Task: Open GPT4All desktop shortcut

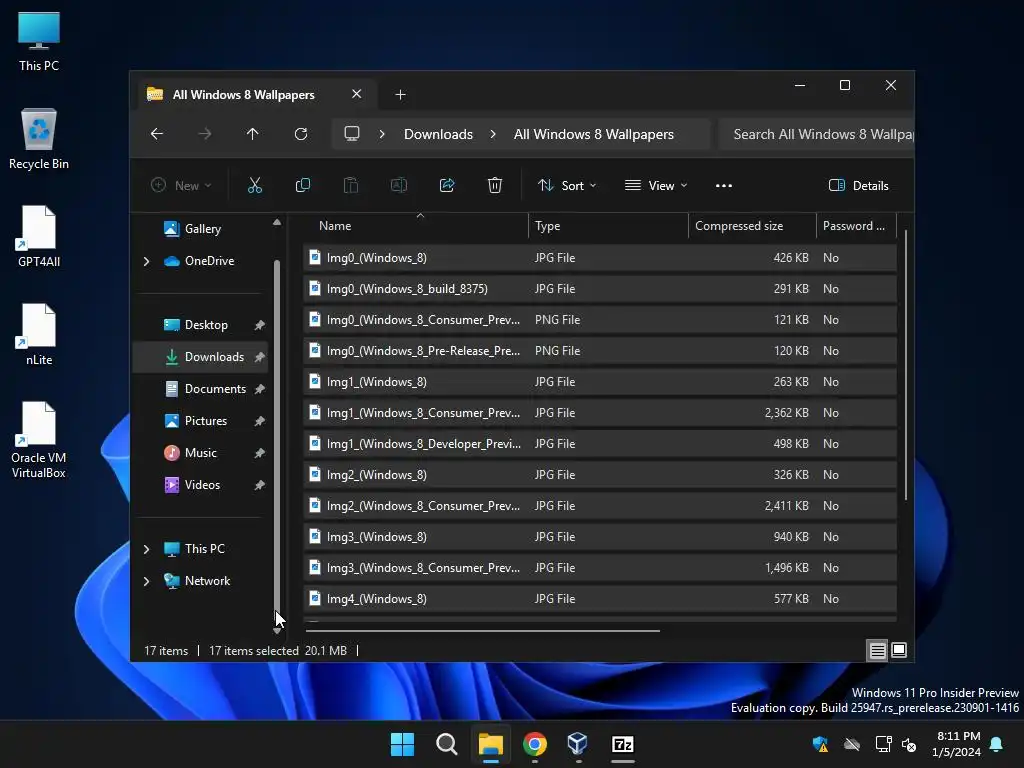Action: (x=39, y=236)
